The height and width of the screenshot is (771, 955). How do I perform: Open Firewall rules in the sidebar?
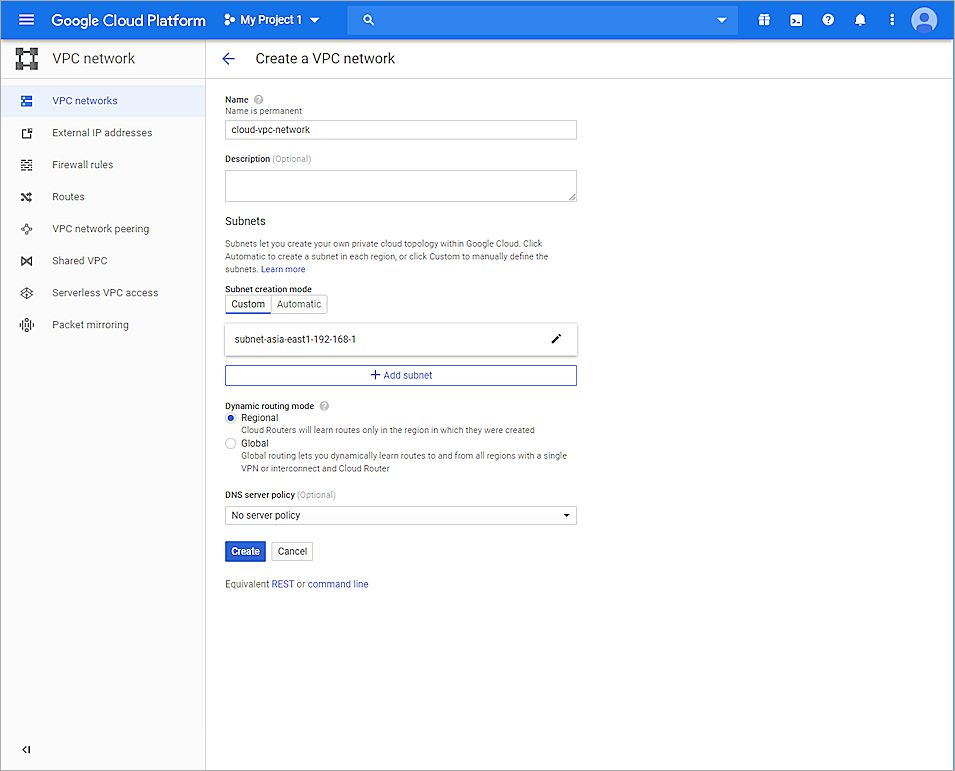82,165
